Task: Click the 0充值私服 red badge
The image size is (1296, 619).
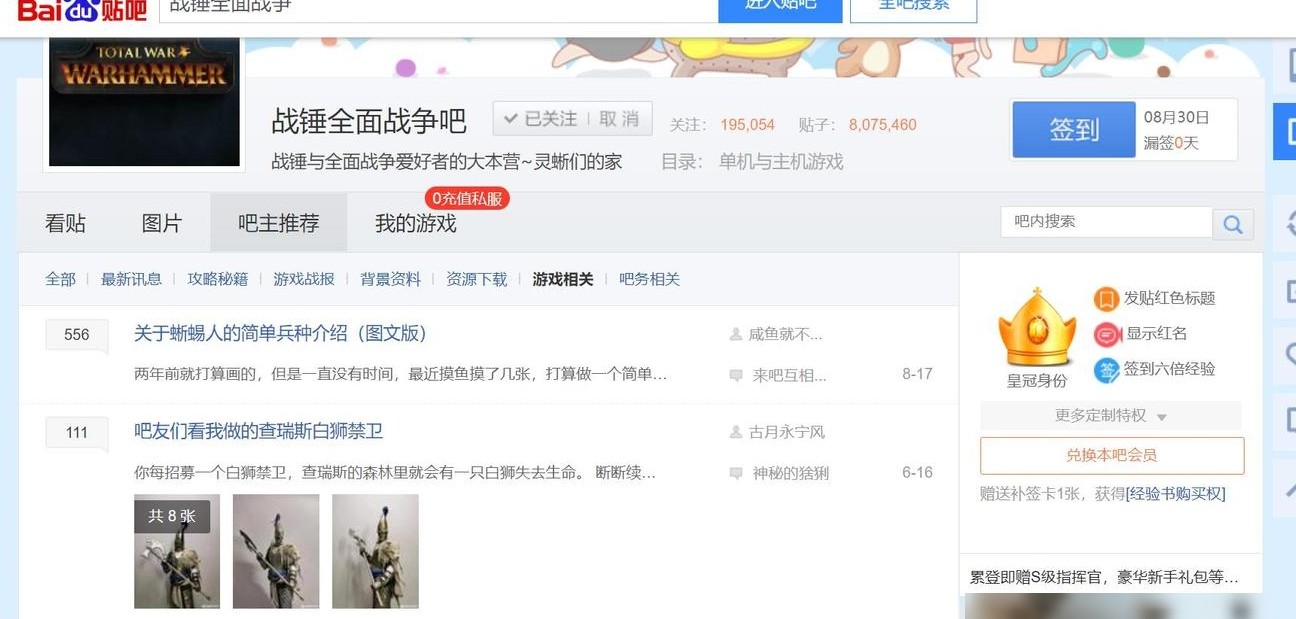Action: point(467,198)
